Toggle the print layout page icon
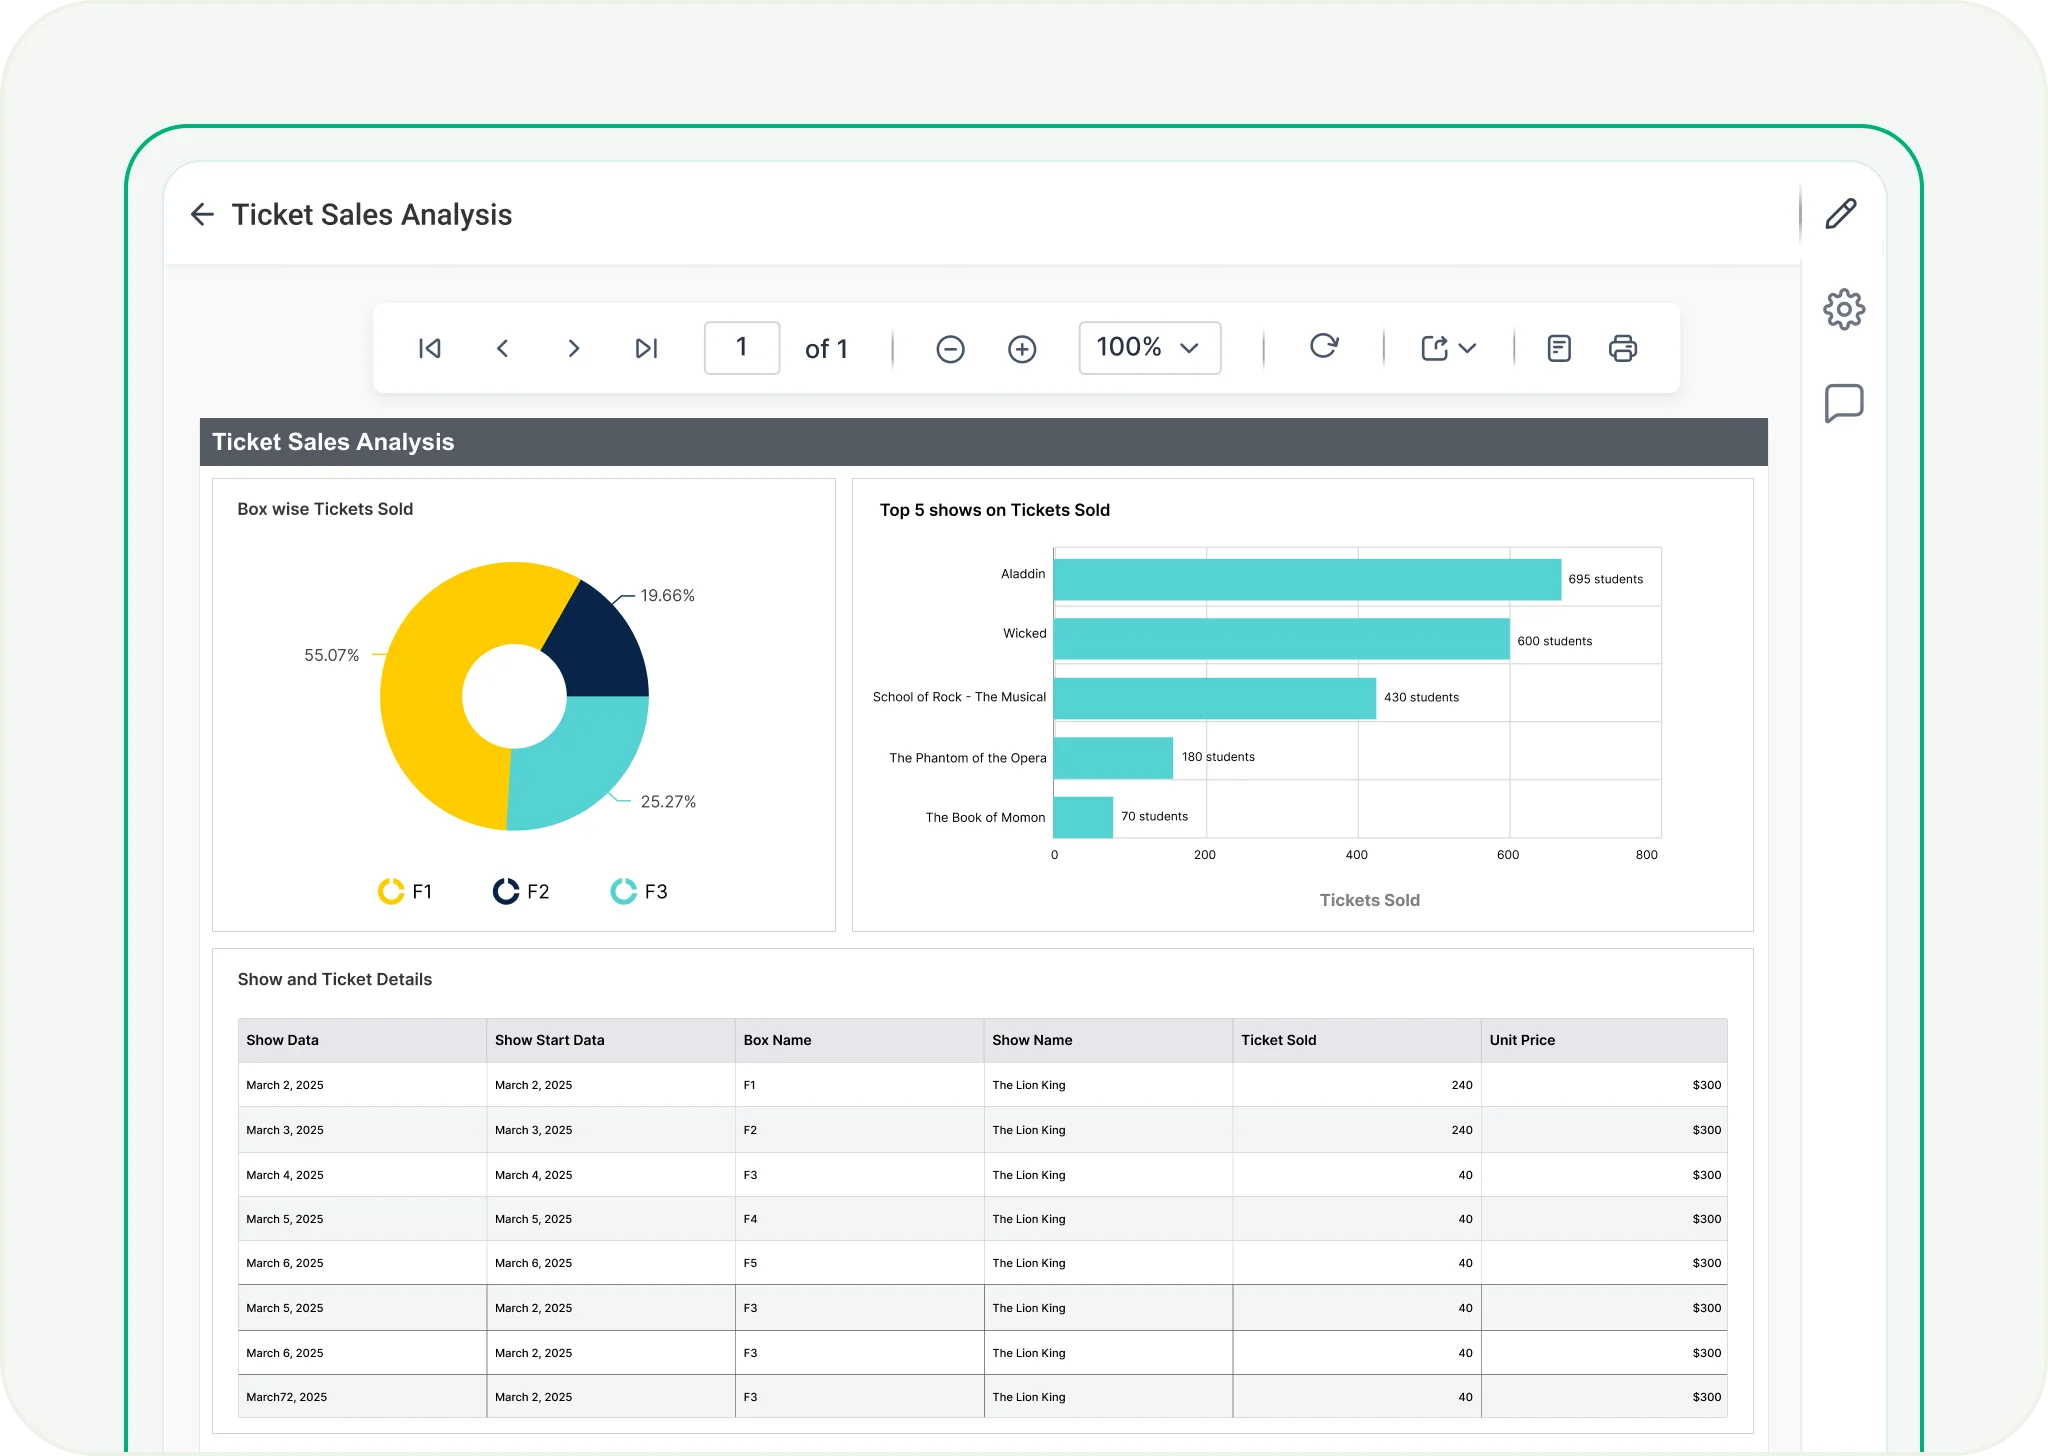2048x1456 pixels. (1558, 348)
